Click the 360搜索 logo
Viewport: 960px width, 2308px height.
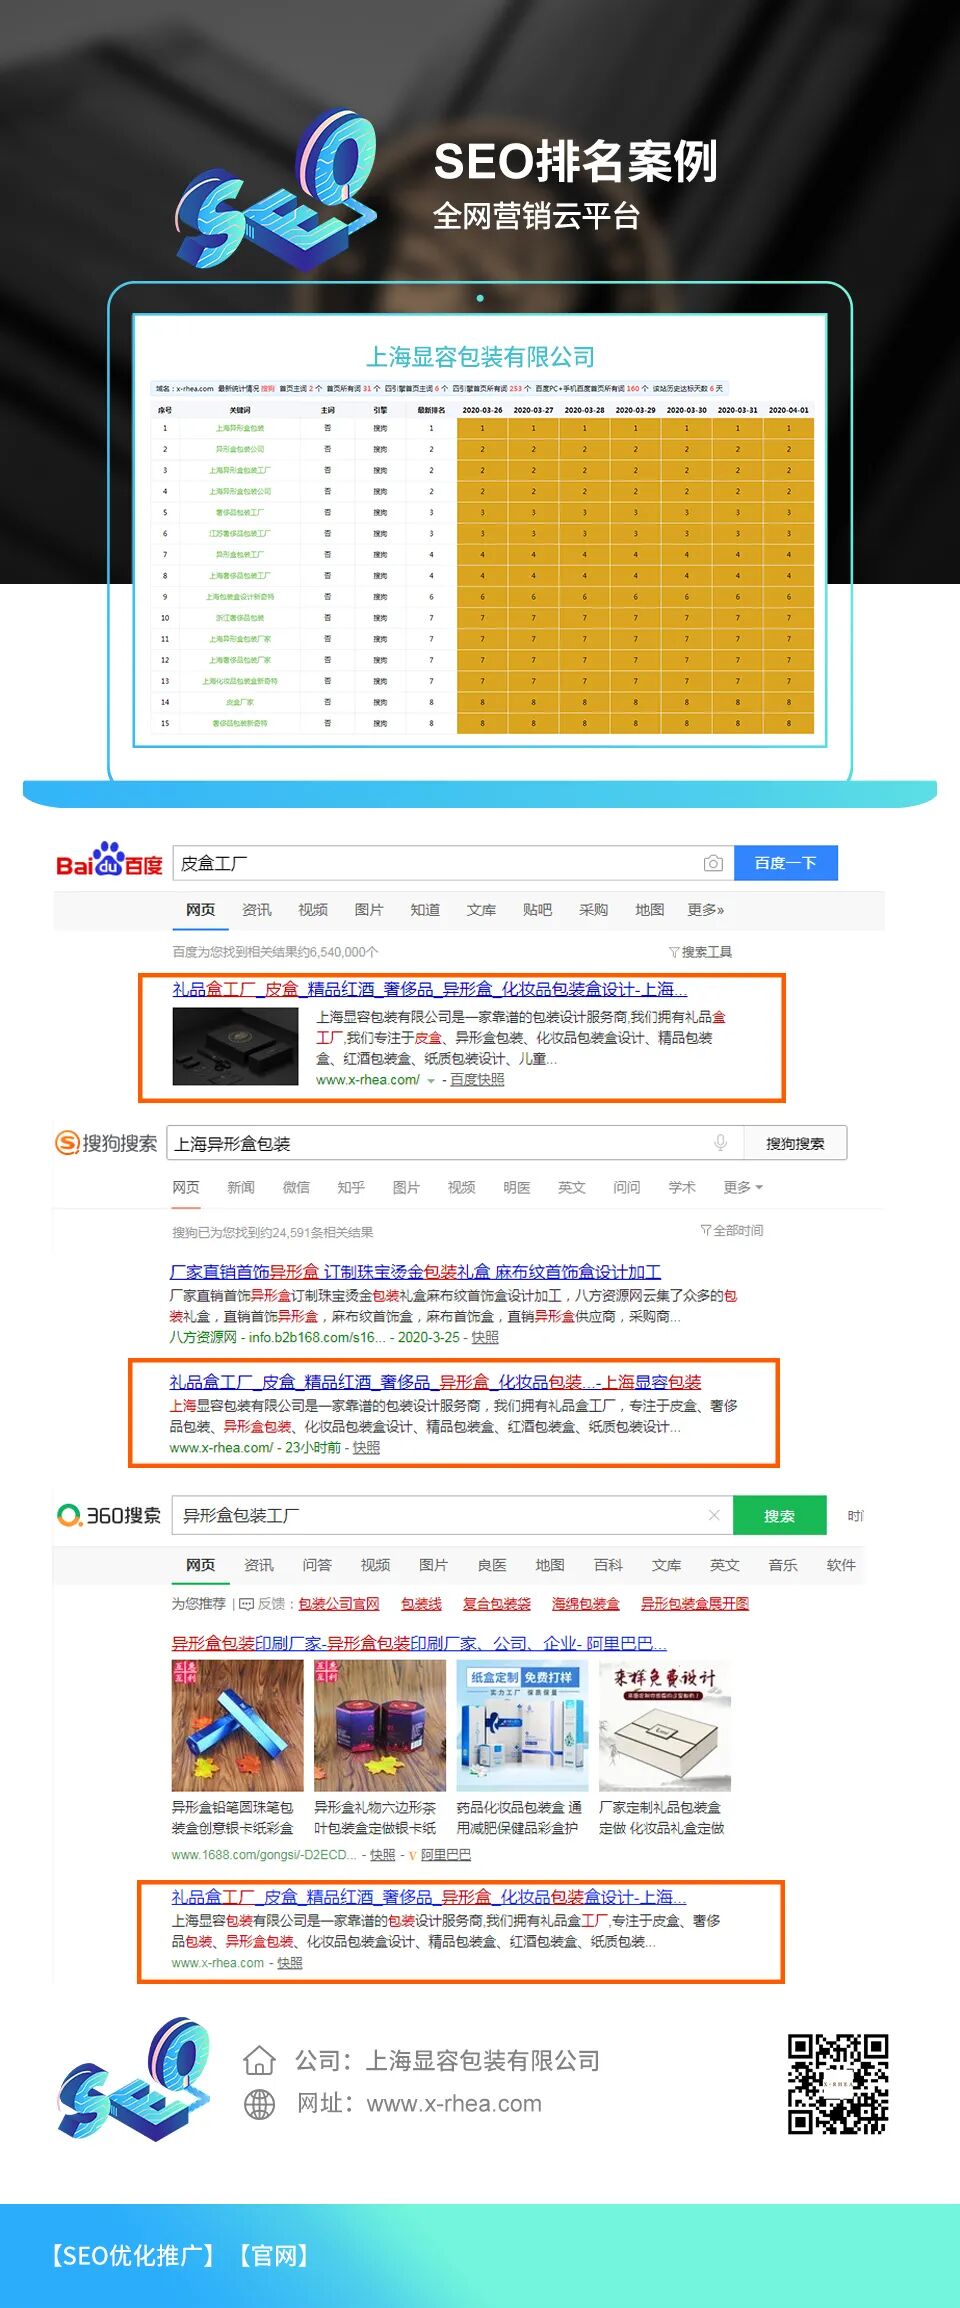click(x=109, y=1515)
